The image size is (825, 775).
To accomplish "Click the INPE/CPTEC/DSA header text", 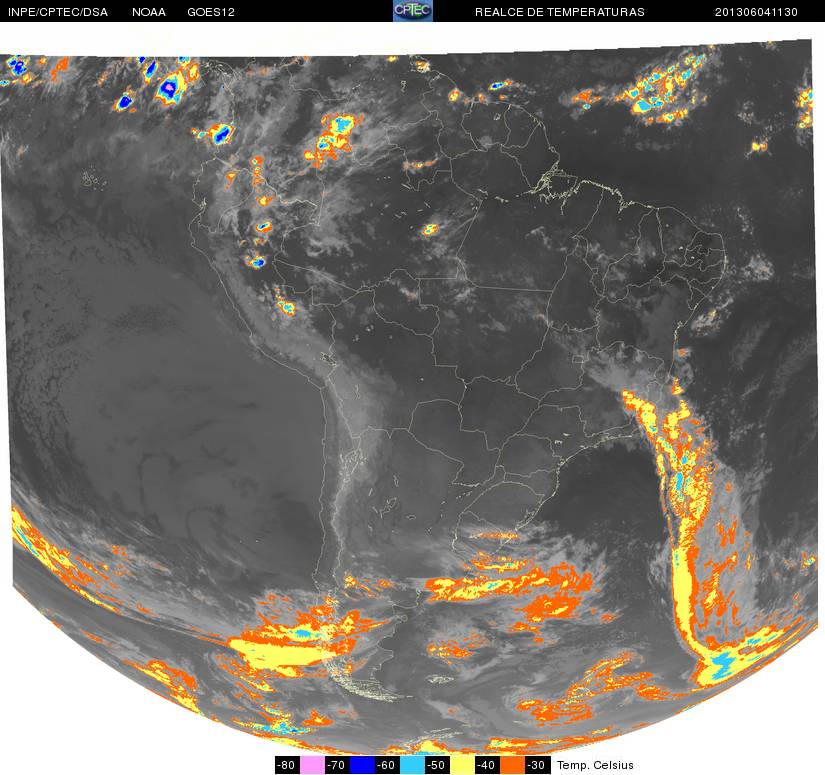I will (58, 12).
